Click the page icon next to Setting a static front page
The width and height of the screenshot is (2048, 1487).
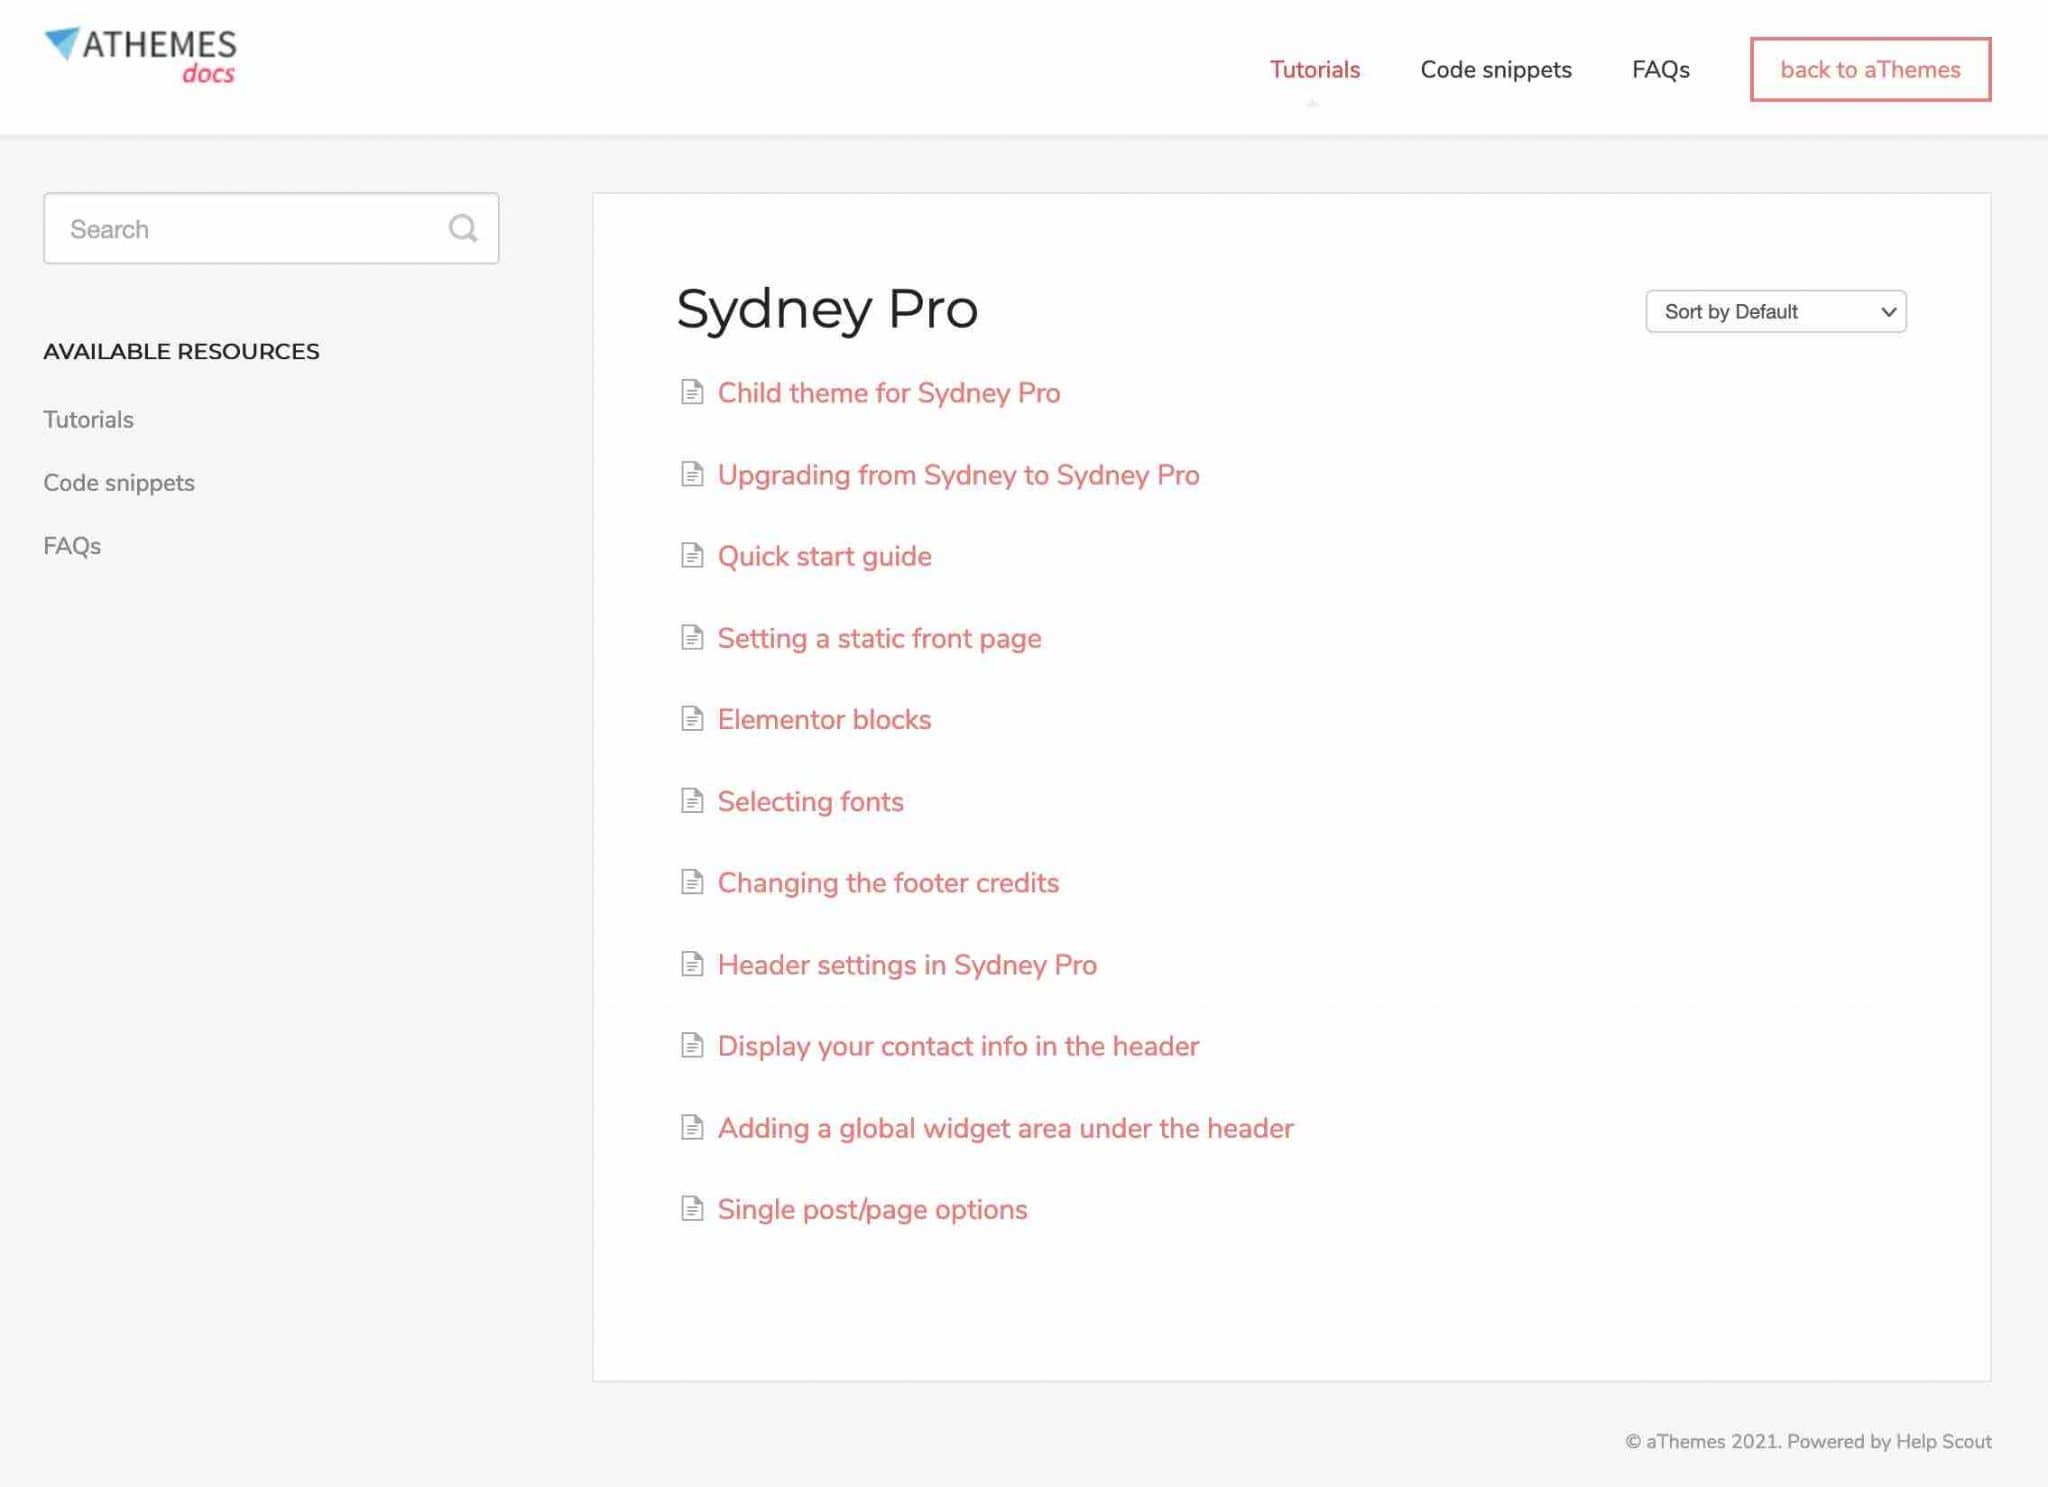pos(693,637)
